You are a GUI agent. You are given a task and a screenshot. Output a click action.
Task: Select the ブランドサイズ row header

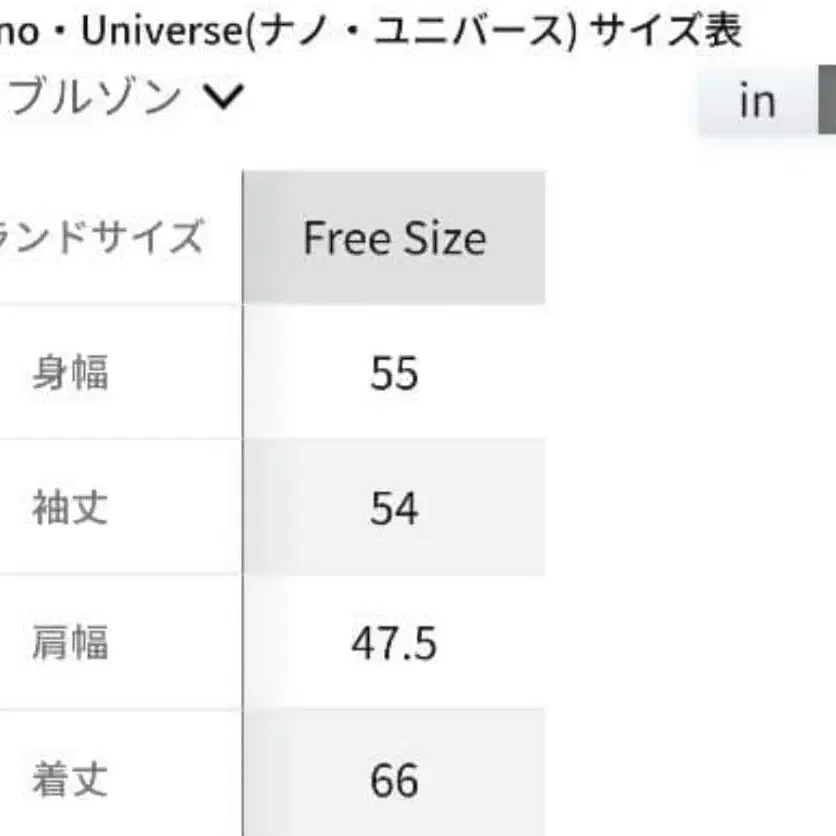pyautogui.click(x=100, y=238)
